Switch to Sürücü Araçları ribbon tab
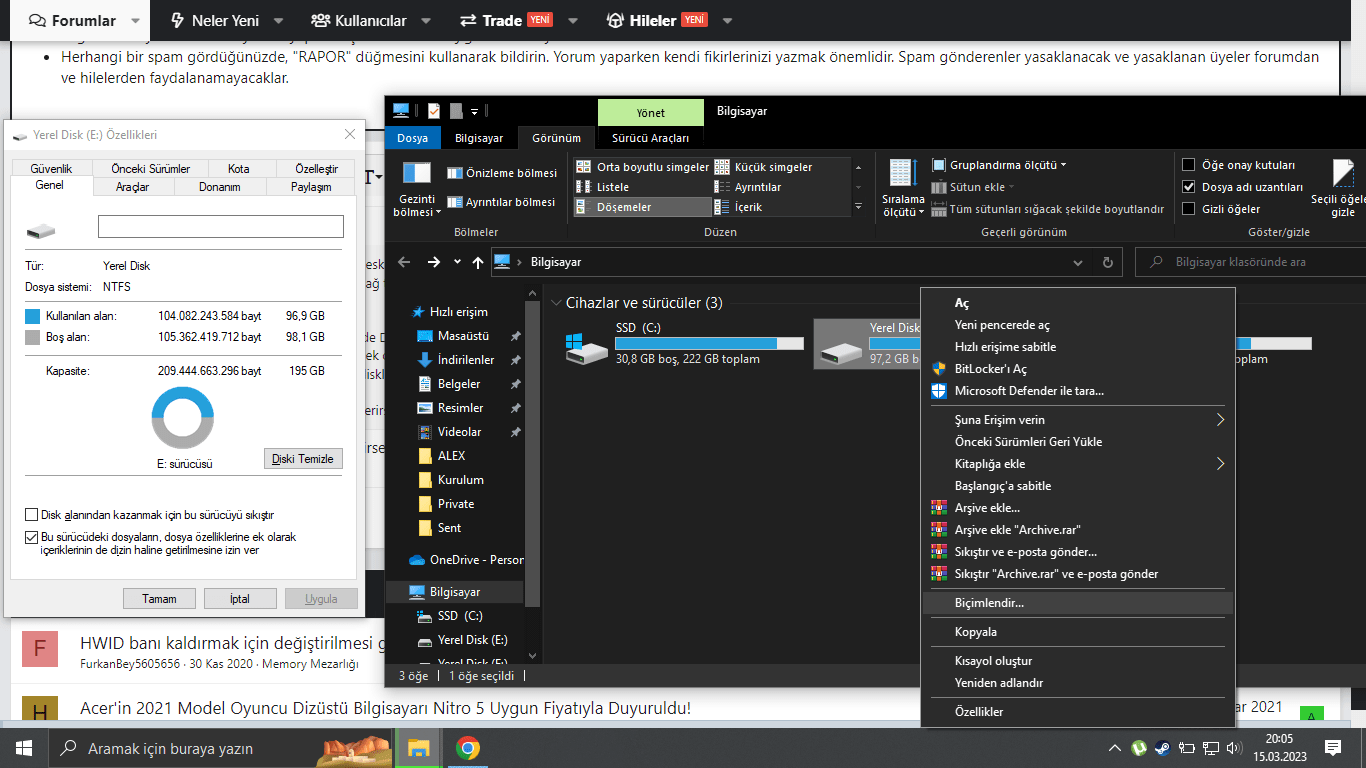The width and height of the screenshot is (1366, 768). (650, 138)
